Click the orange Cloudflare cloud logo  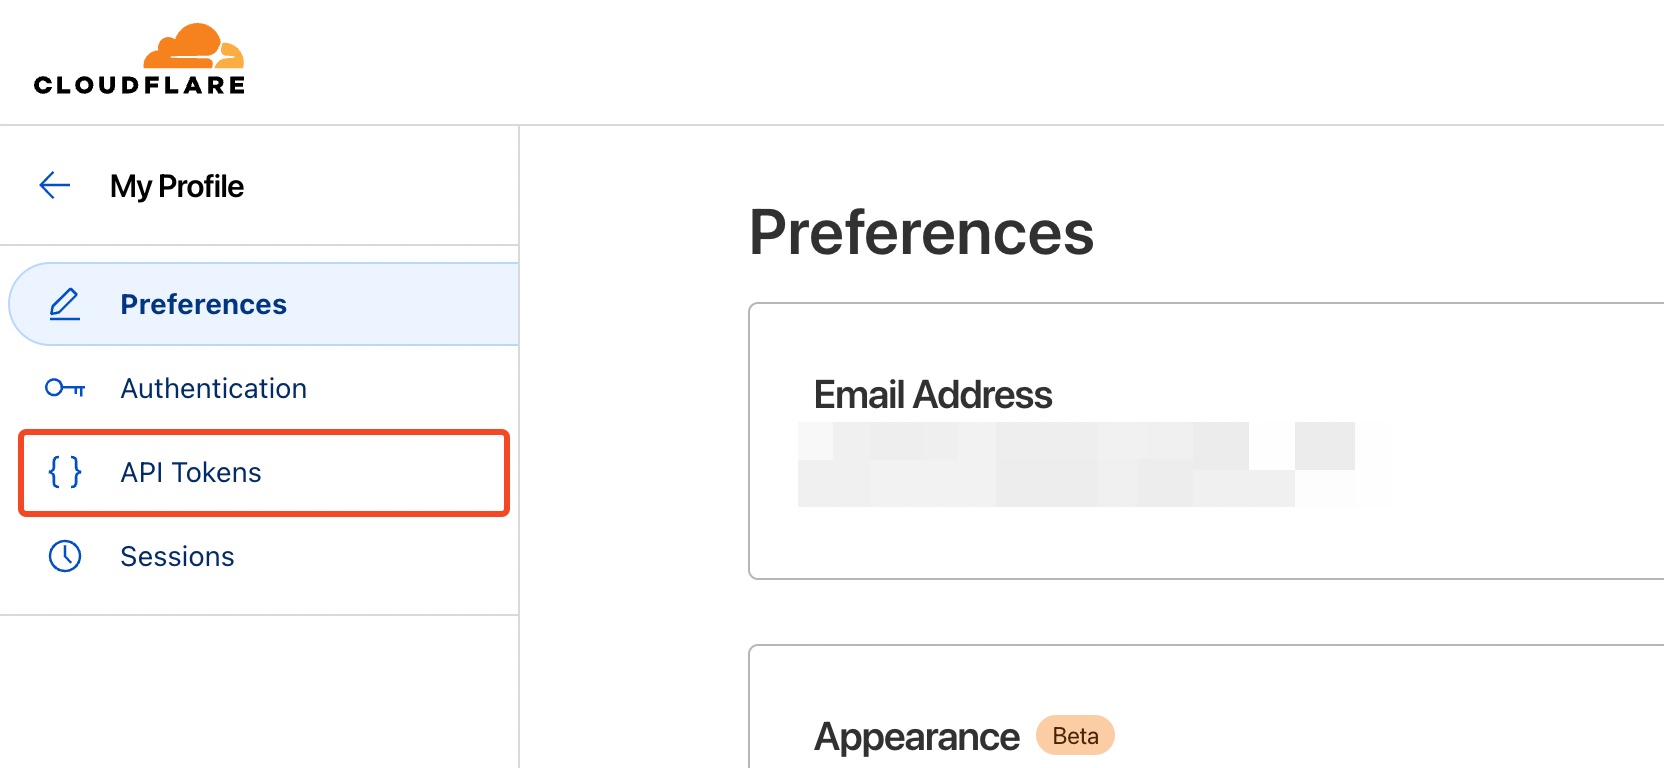coord(194,47)
